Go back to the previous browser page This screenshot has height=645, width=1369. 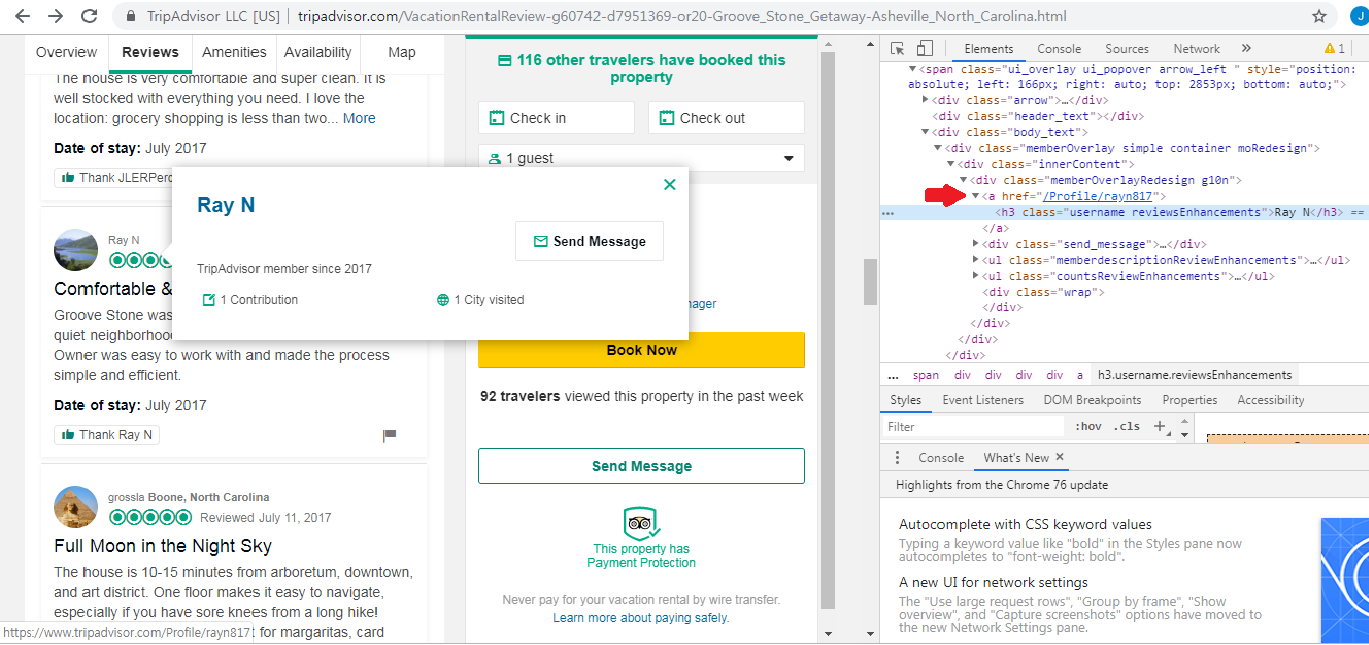click(x=22, y=16)
